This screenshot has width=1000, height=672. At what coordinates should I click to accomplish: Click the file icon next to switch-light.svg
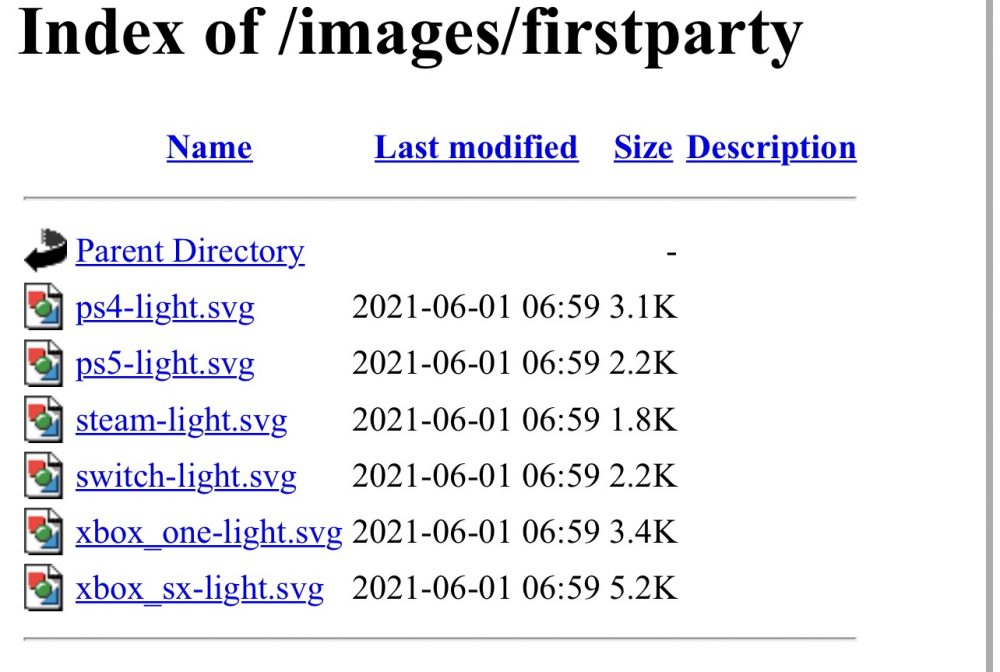click(44, 477)
